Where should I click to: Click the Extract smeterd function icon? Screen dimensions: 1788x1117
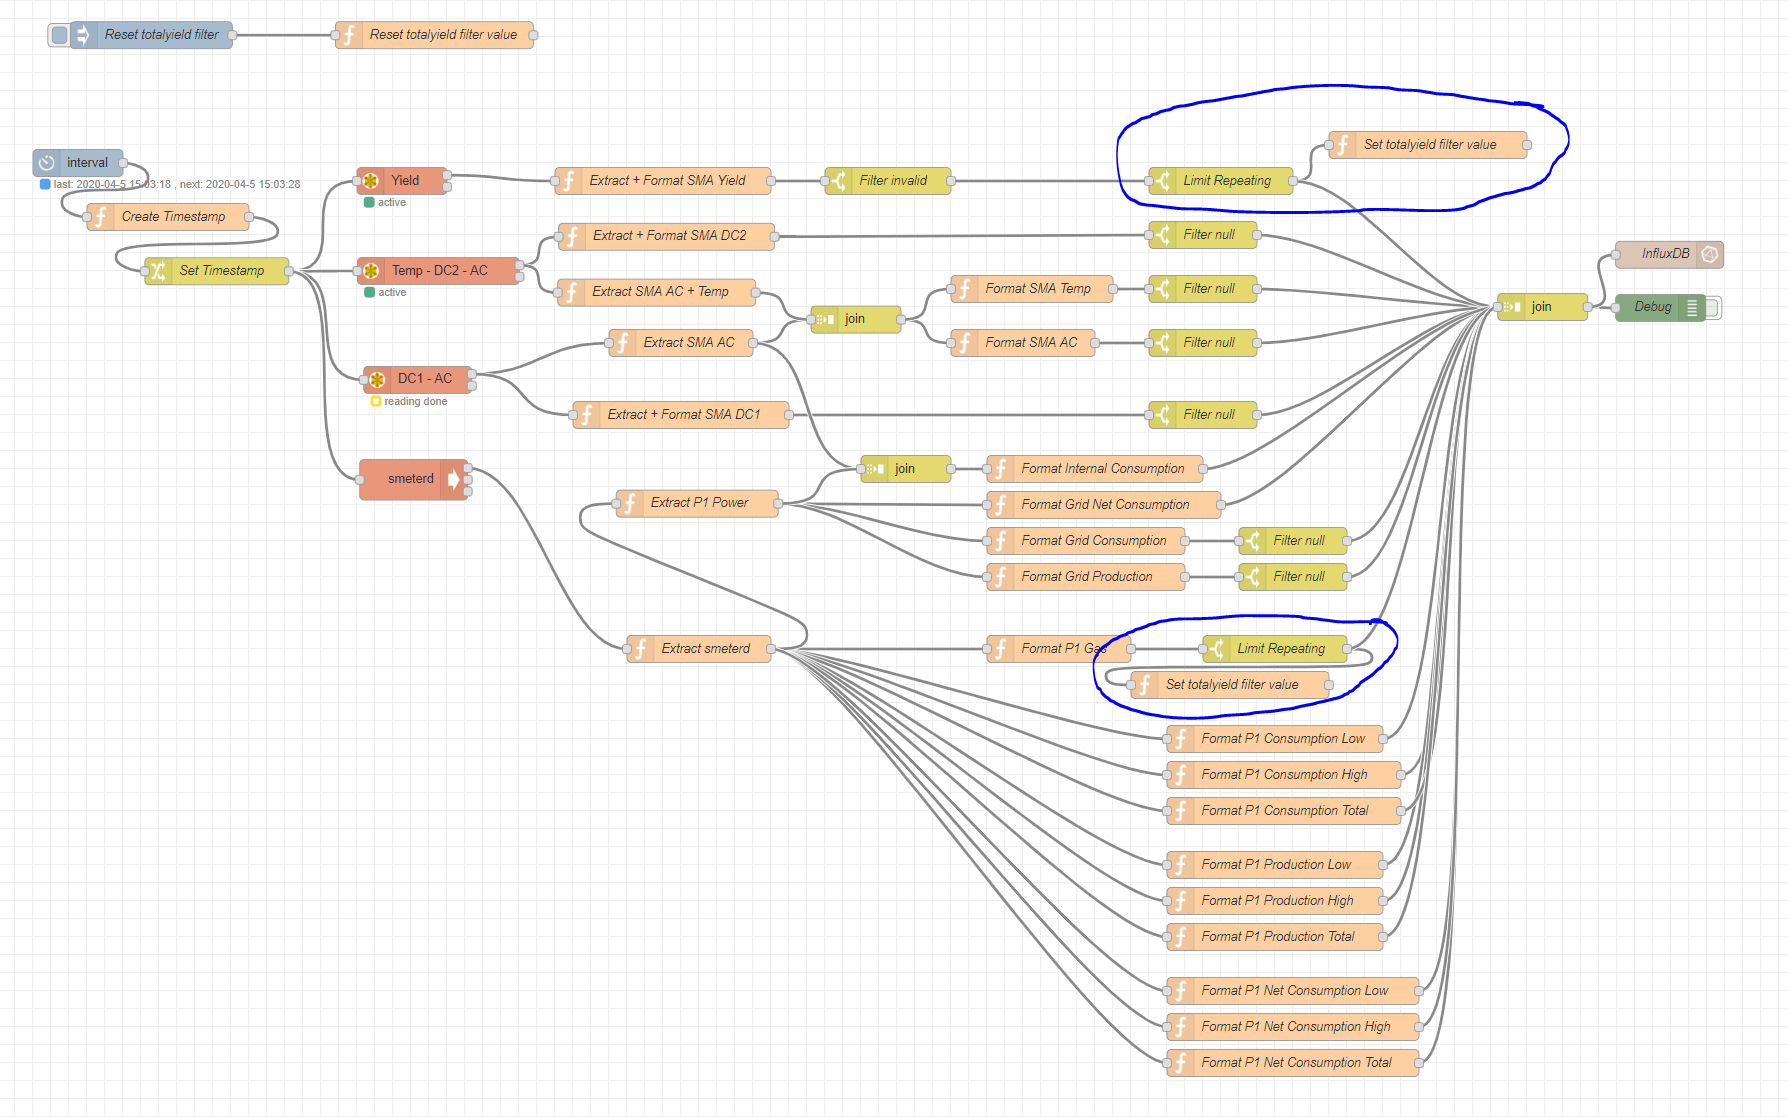pyautogui.click(x=640, y=649)
